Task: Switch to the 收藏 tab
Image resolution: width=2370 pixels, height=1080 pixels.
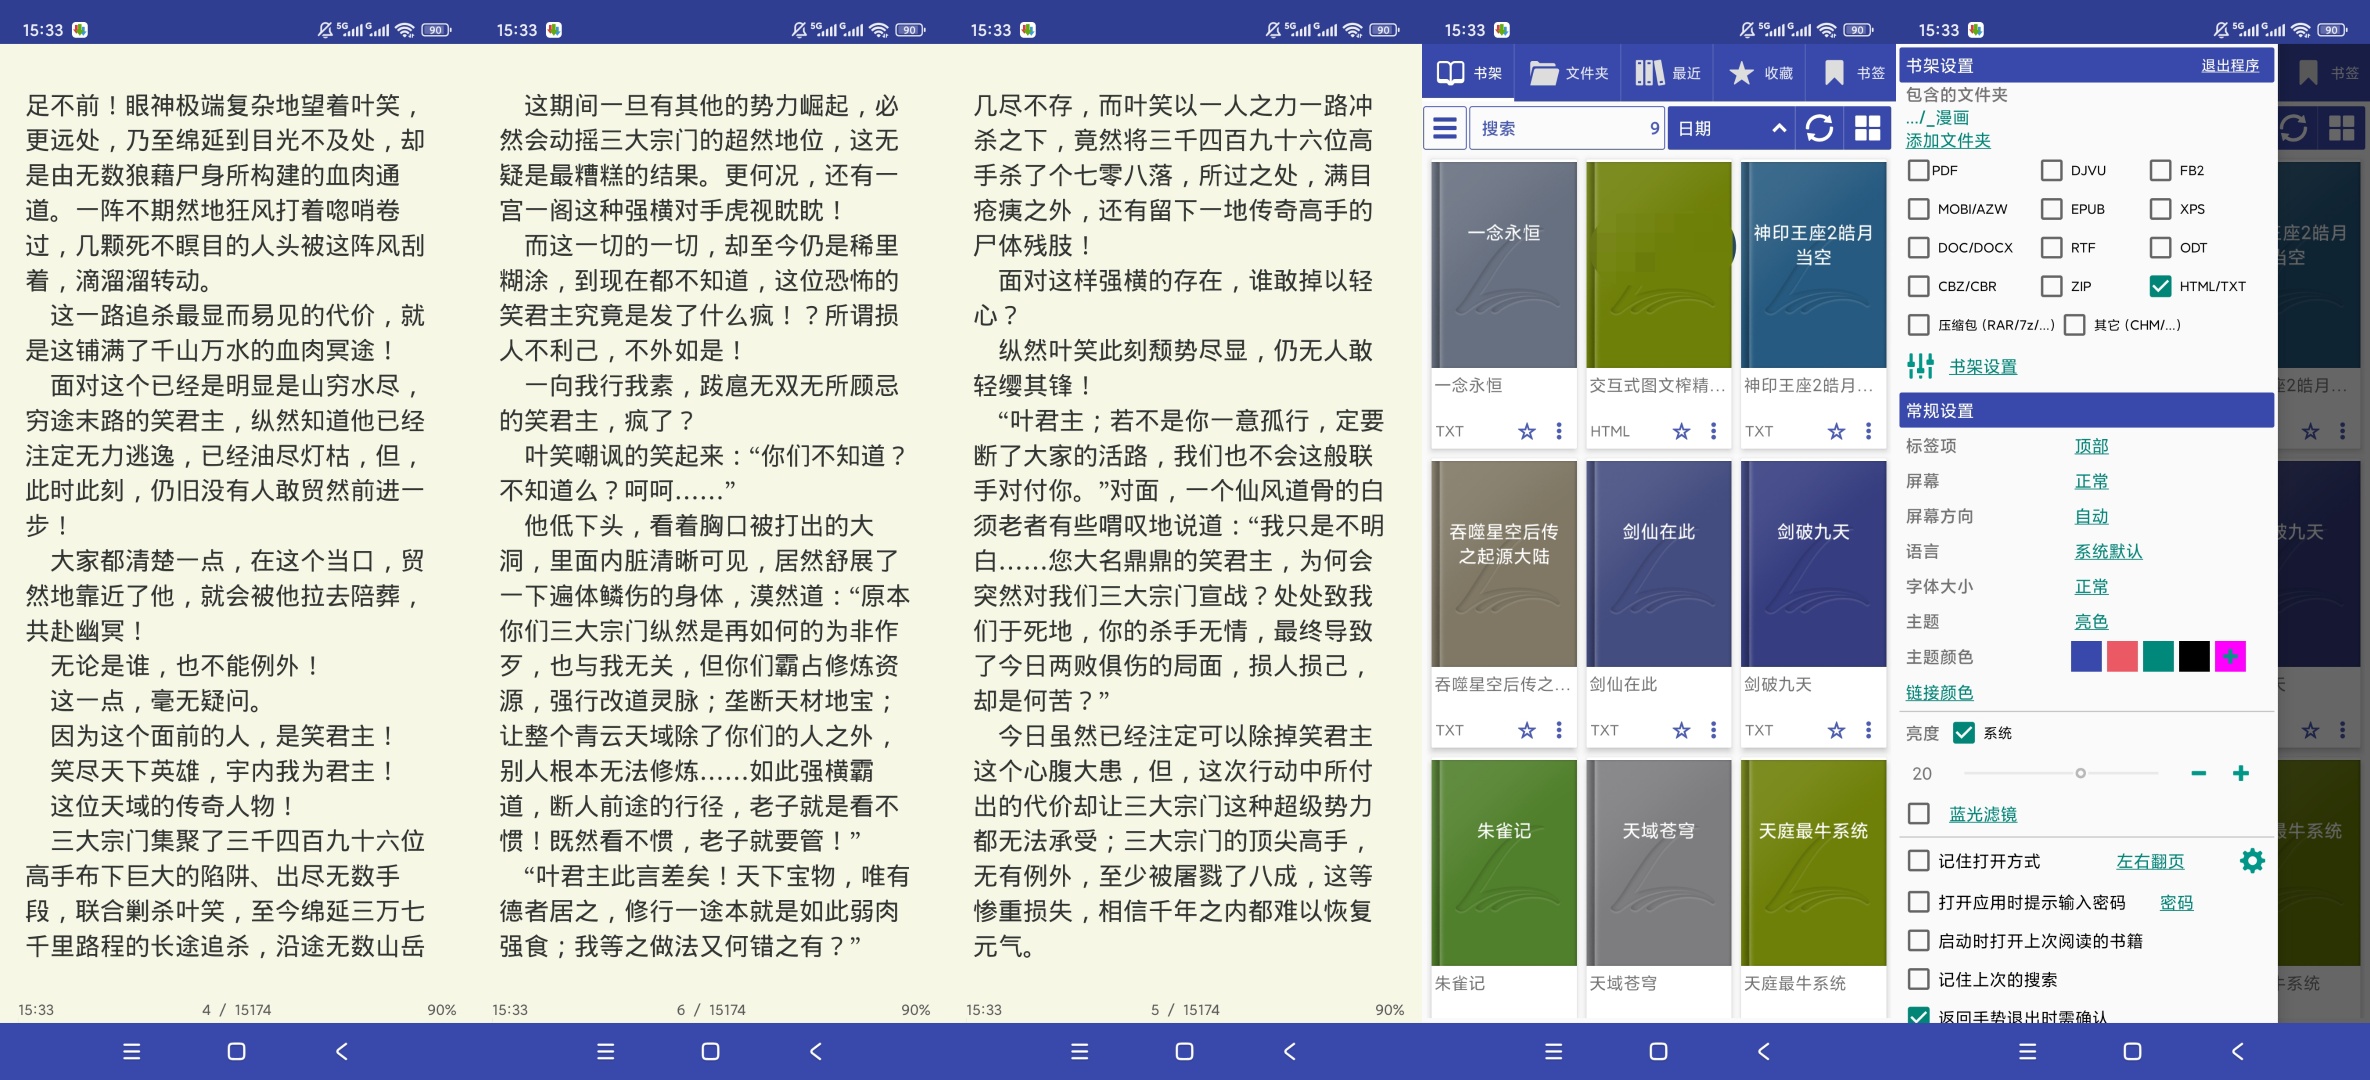Action: tap(1760, 73)
